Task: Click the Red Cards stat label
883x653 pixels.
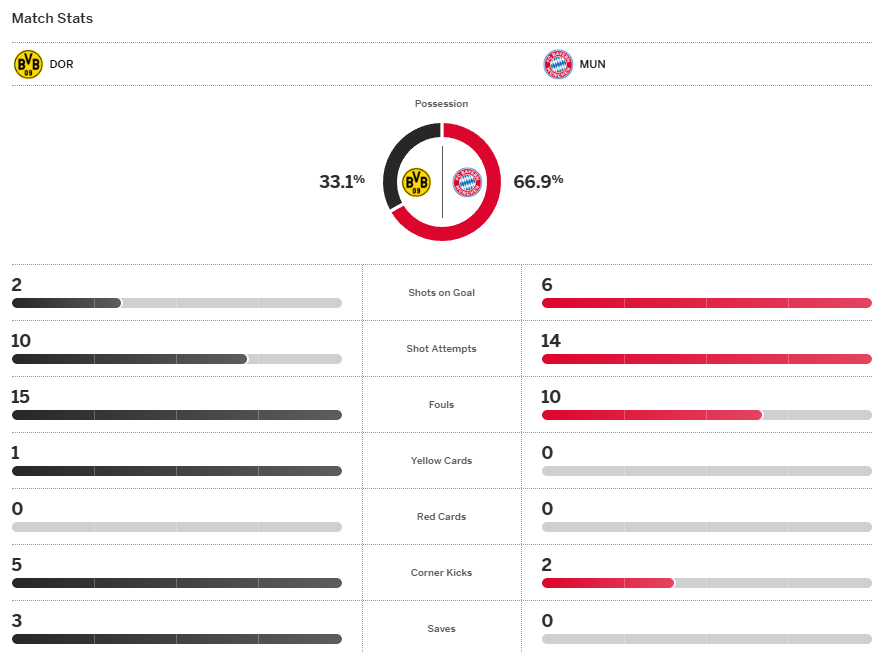Action: pyautogui.click(x=441, y=517)
